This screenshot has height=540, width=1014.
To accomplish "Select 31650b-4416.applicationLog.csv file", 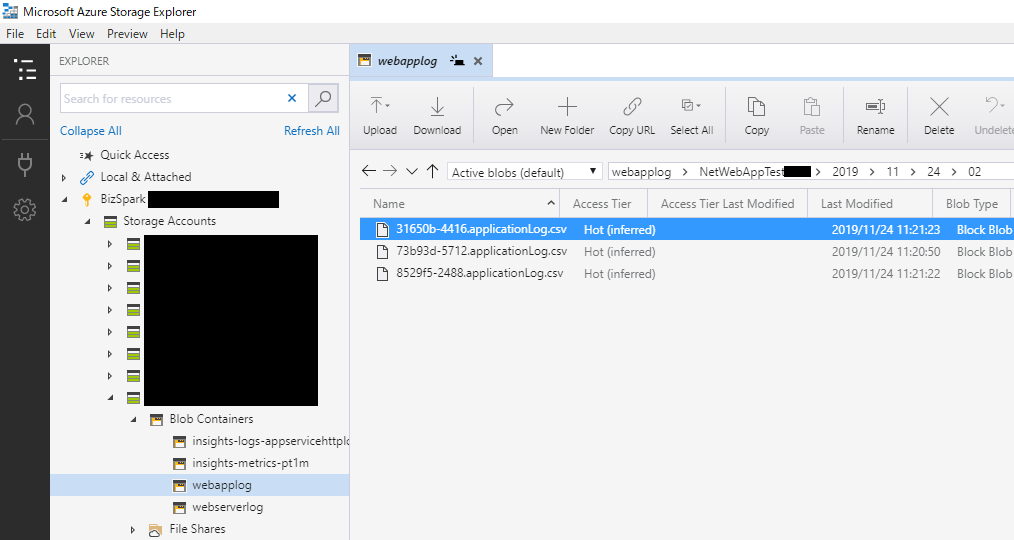I will pyautogui.click(x=687, y=230).
